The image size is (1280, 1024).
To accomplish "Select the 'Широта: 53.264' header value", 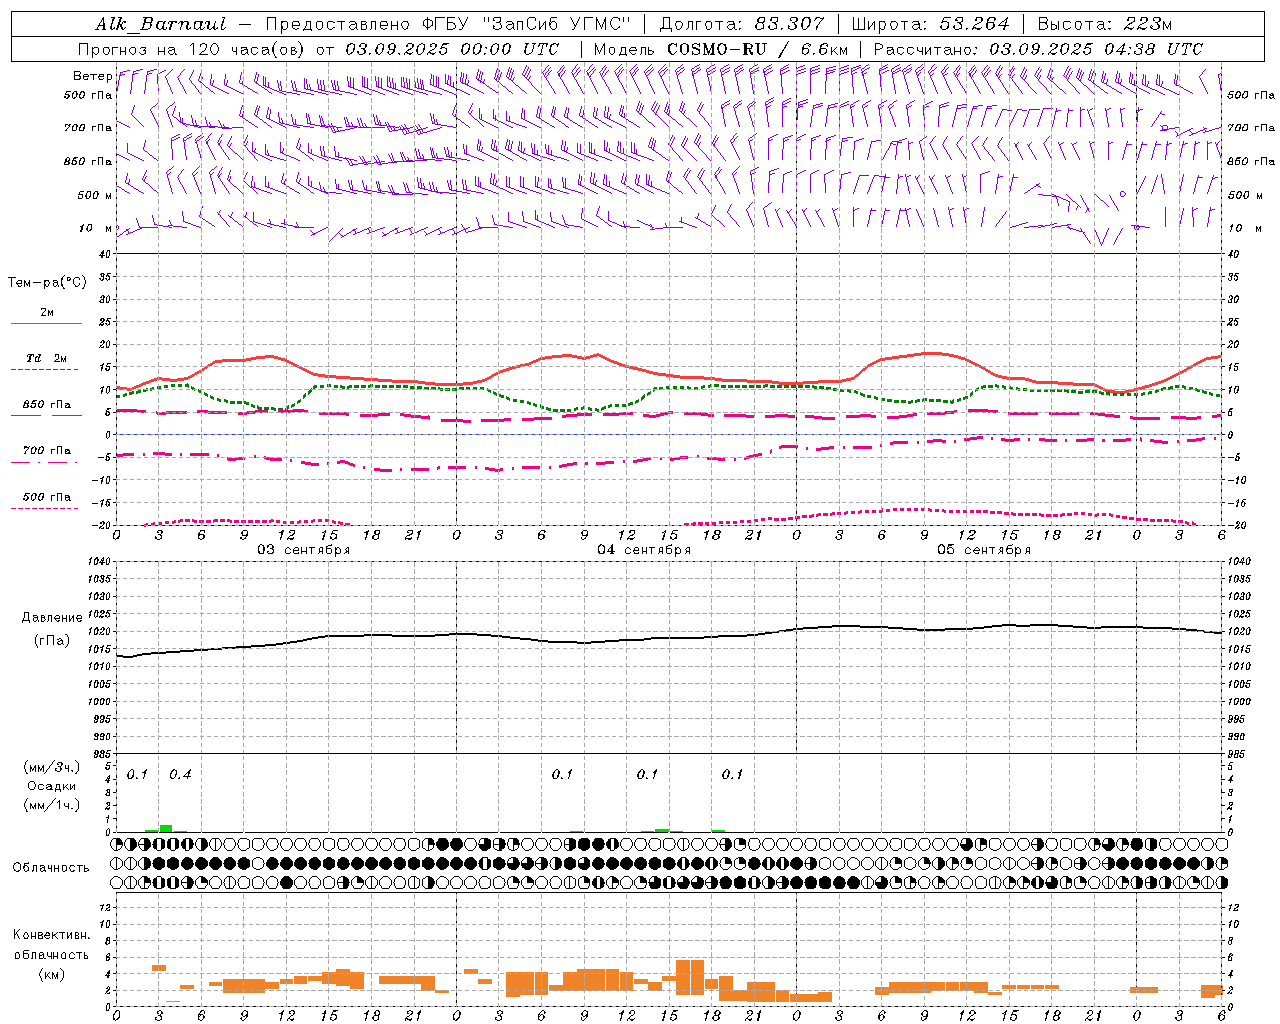I will click(x=930, y=24).
